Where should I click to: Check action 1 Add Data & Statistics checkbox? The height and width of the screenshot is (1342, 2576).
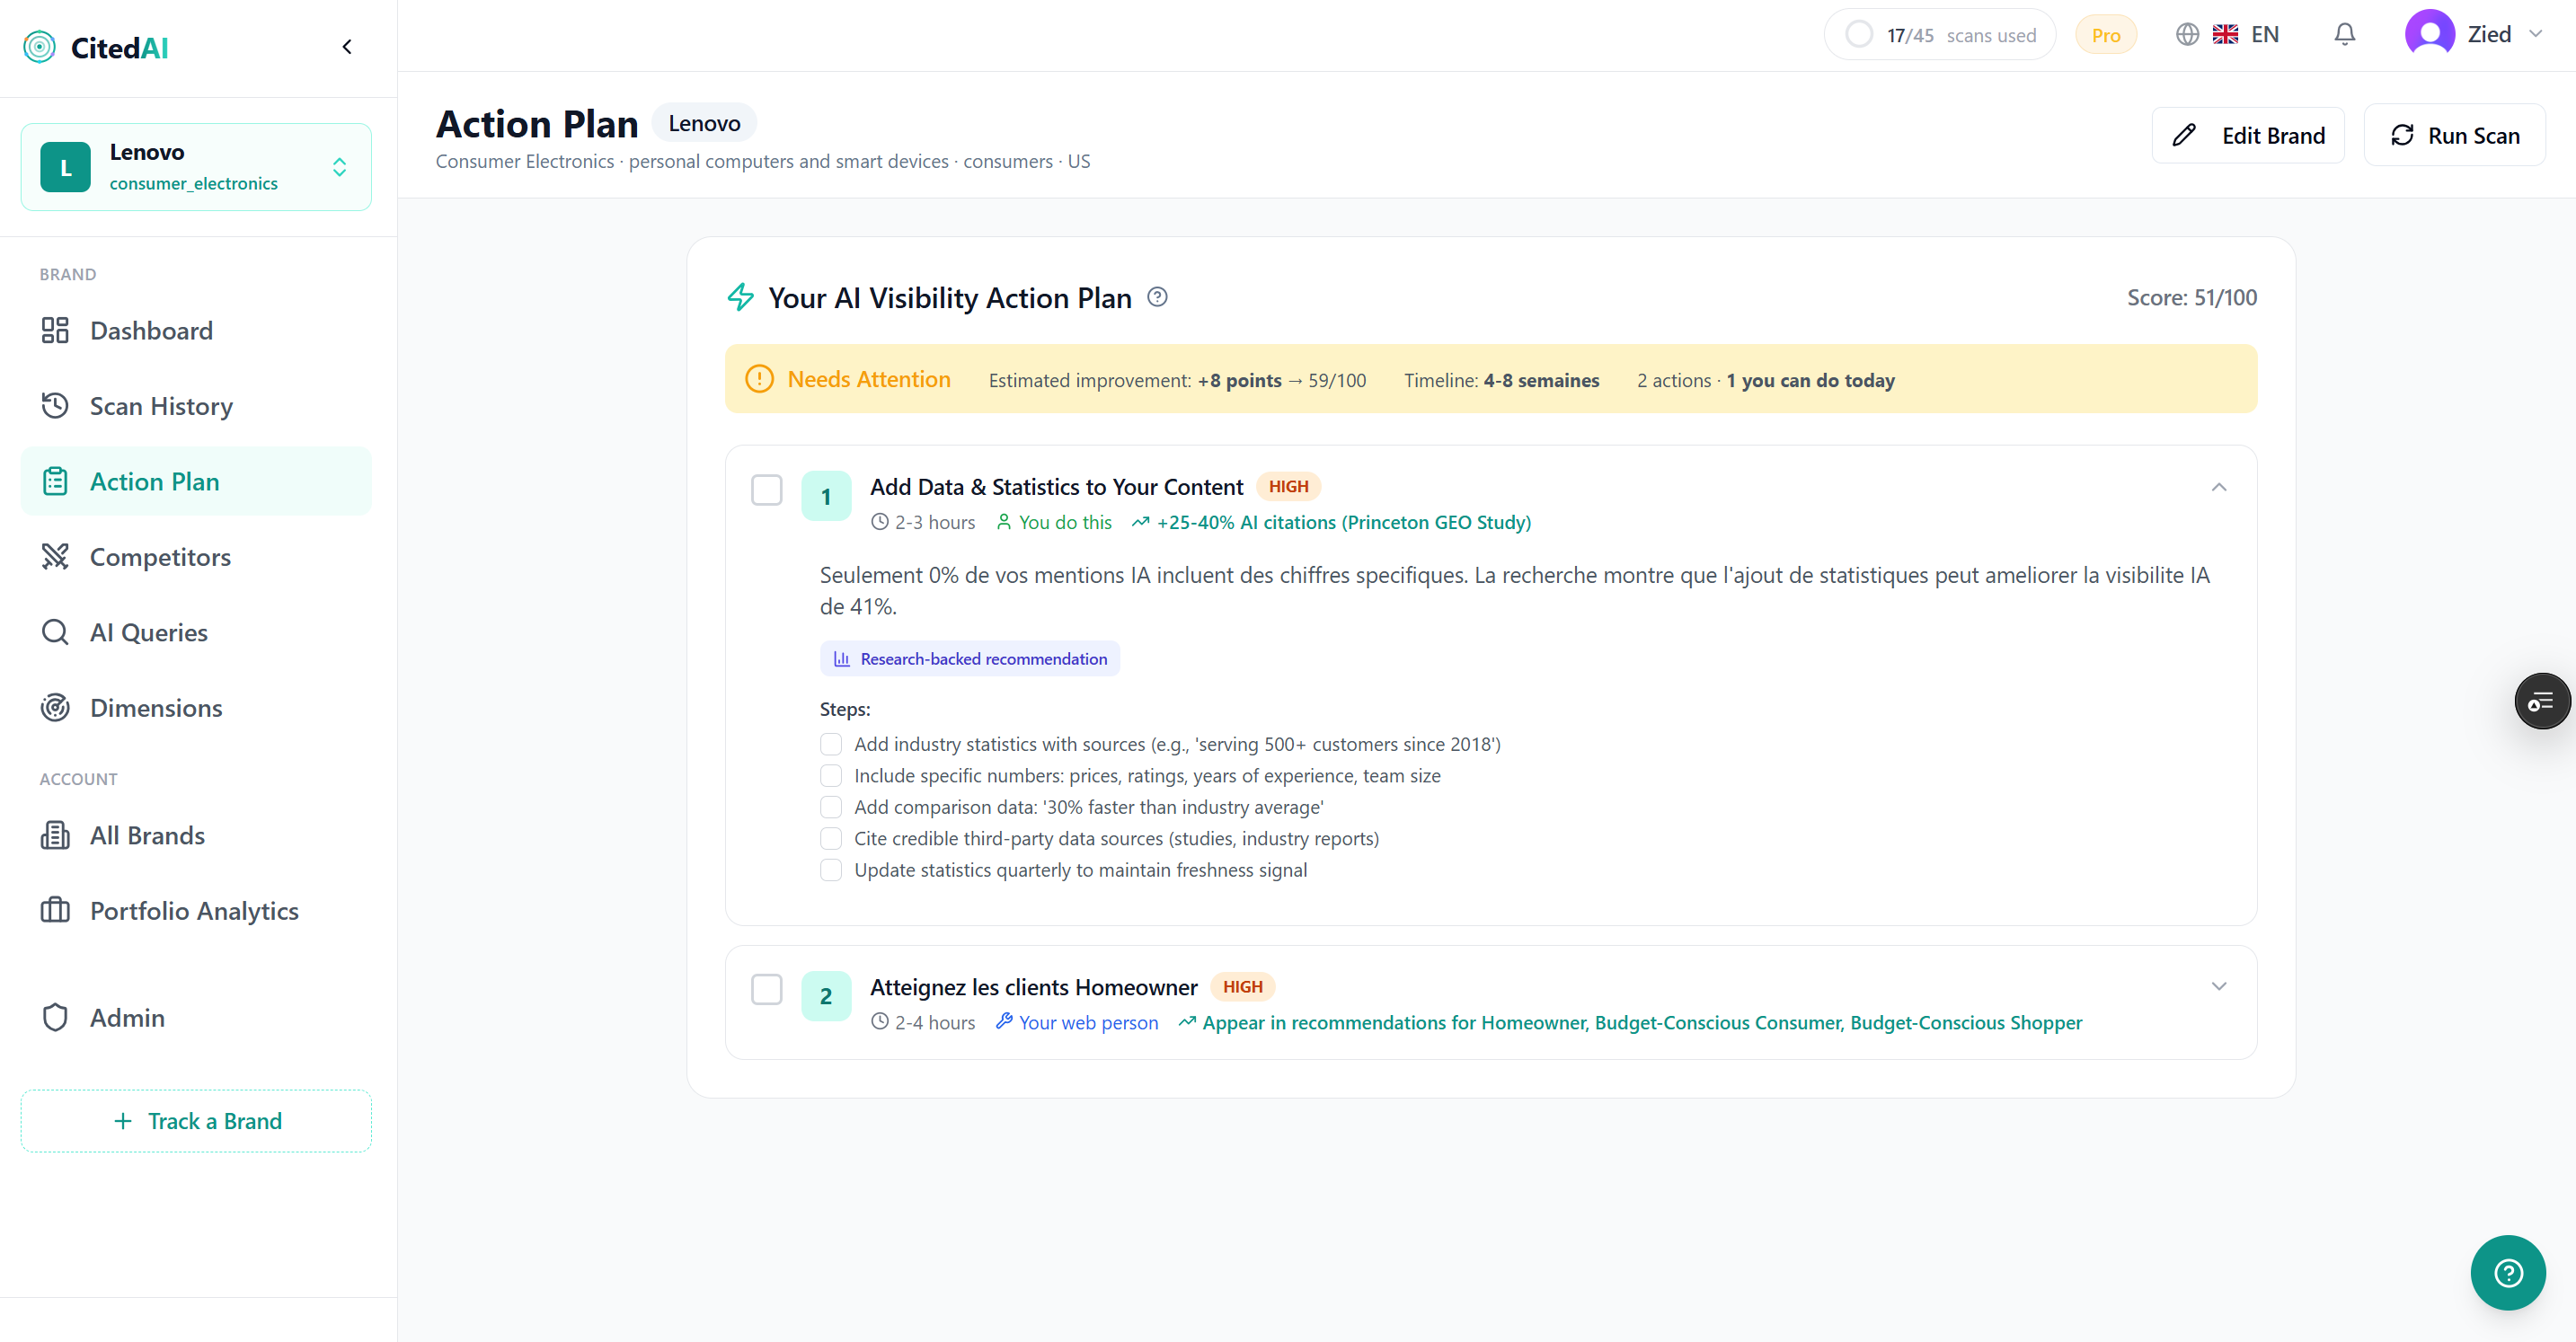point(767,490)
